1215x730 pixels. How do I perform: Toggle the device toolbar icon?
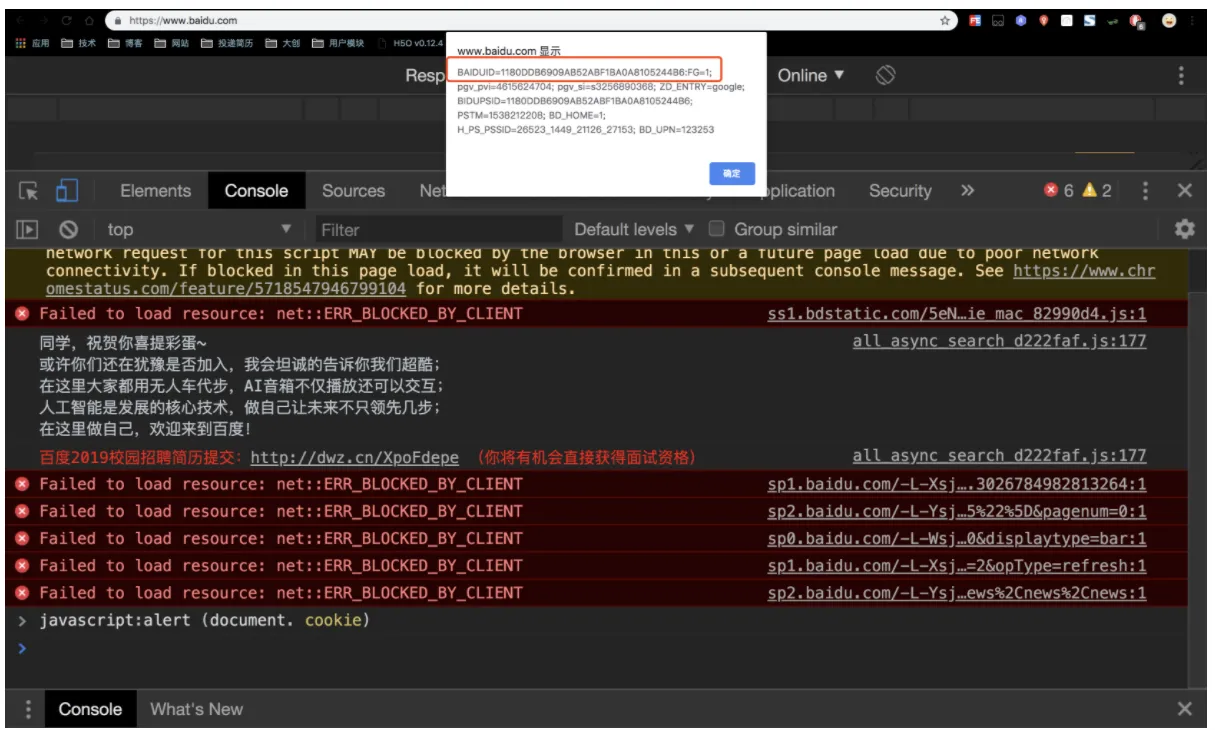pos(67,190)
